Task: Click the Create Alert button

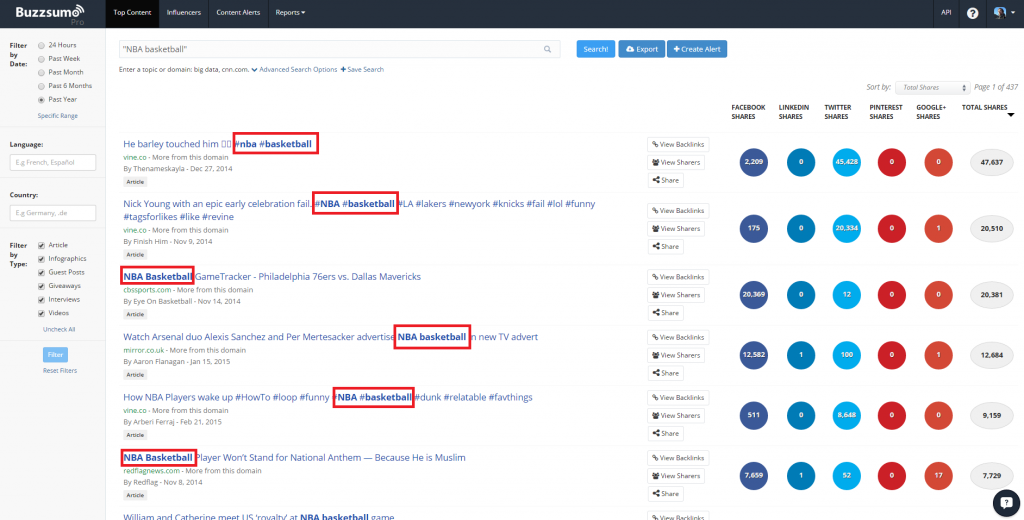Action: coord(697,49)
